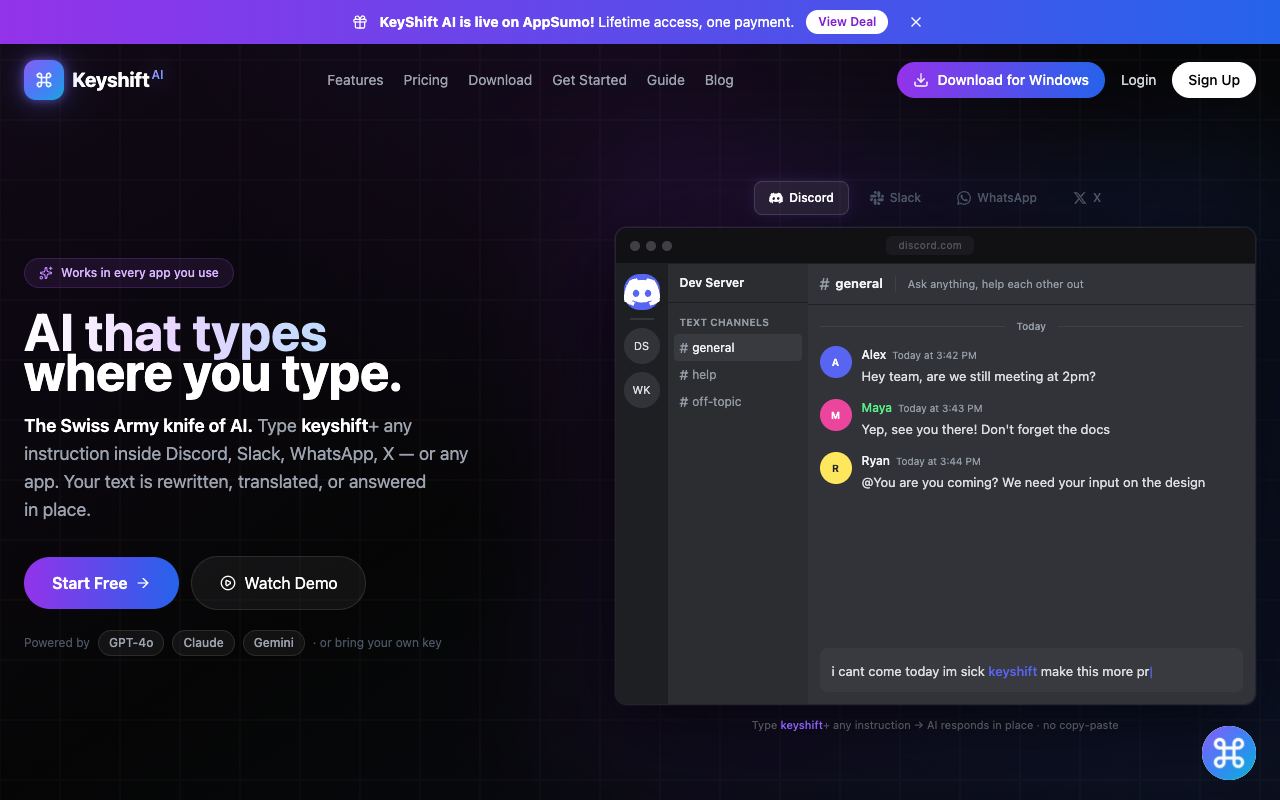The image size is (1280, 800).
Task: Click the sparkle icon in works-everywhere badge
Action: tap(46, 273)
